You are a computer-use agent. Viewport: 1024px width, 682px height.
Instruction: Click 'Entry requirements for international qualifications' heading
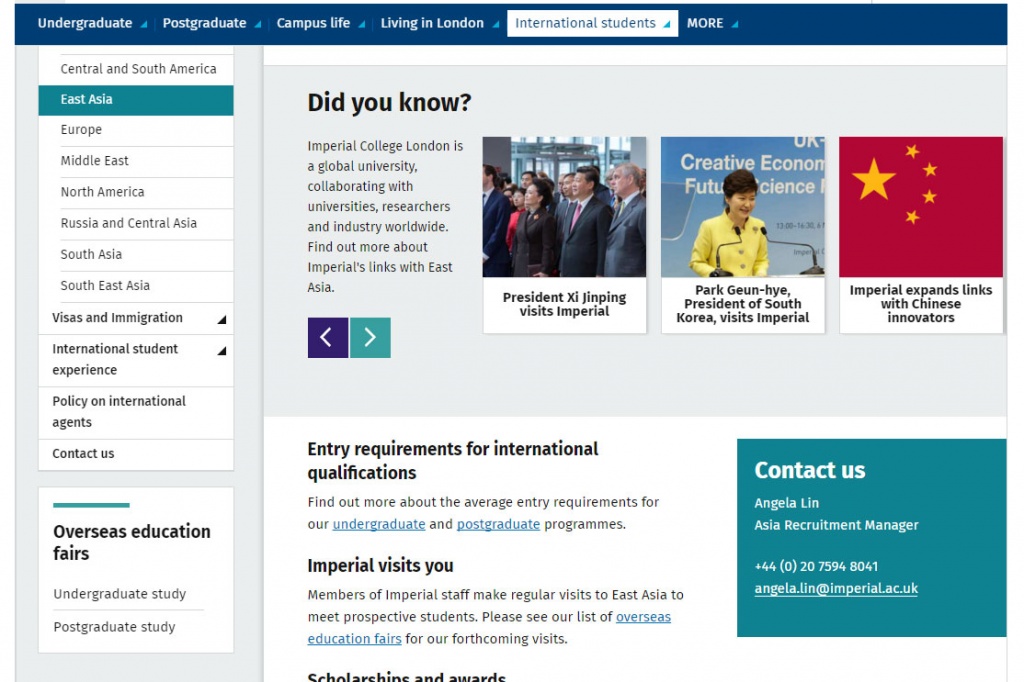point(453,461)
